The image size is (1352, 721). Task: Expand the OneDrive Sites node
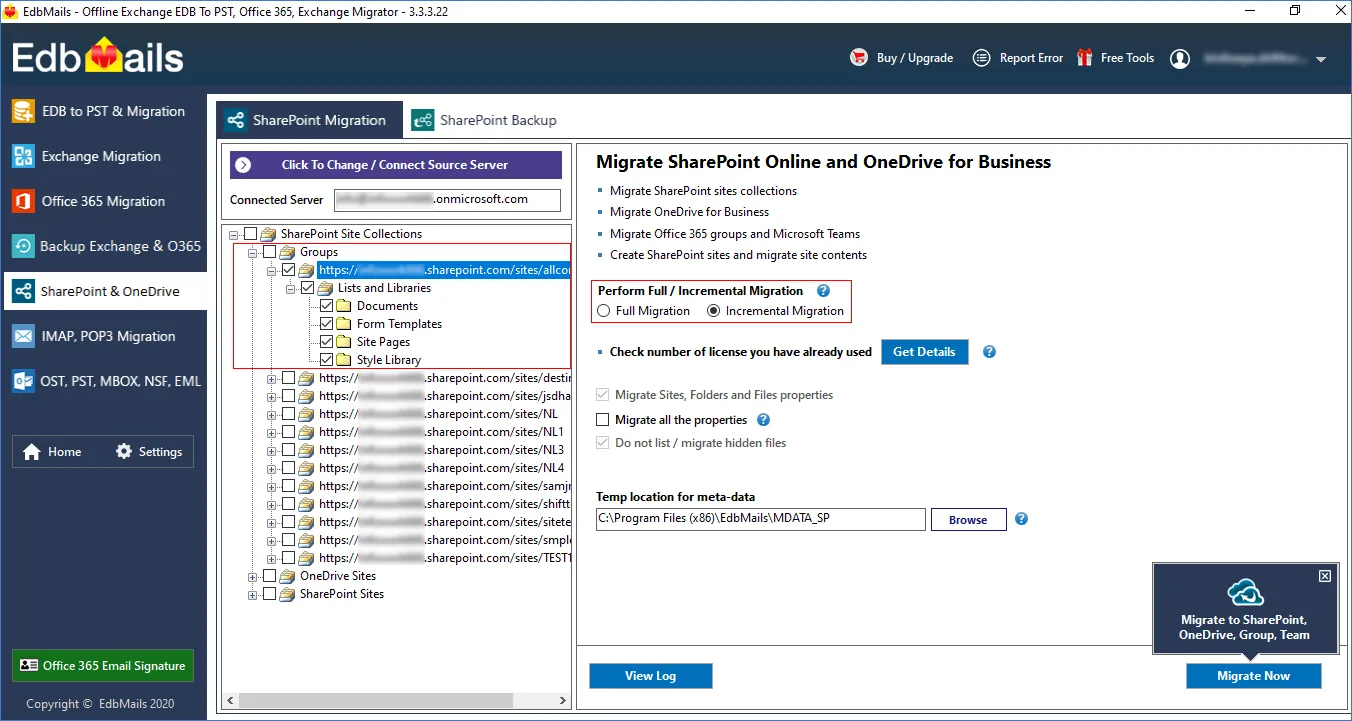point(253,576)
